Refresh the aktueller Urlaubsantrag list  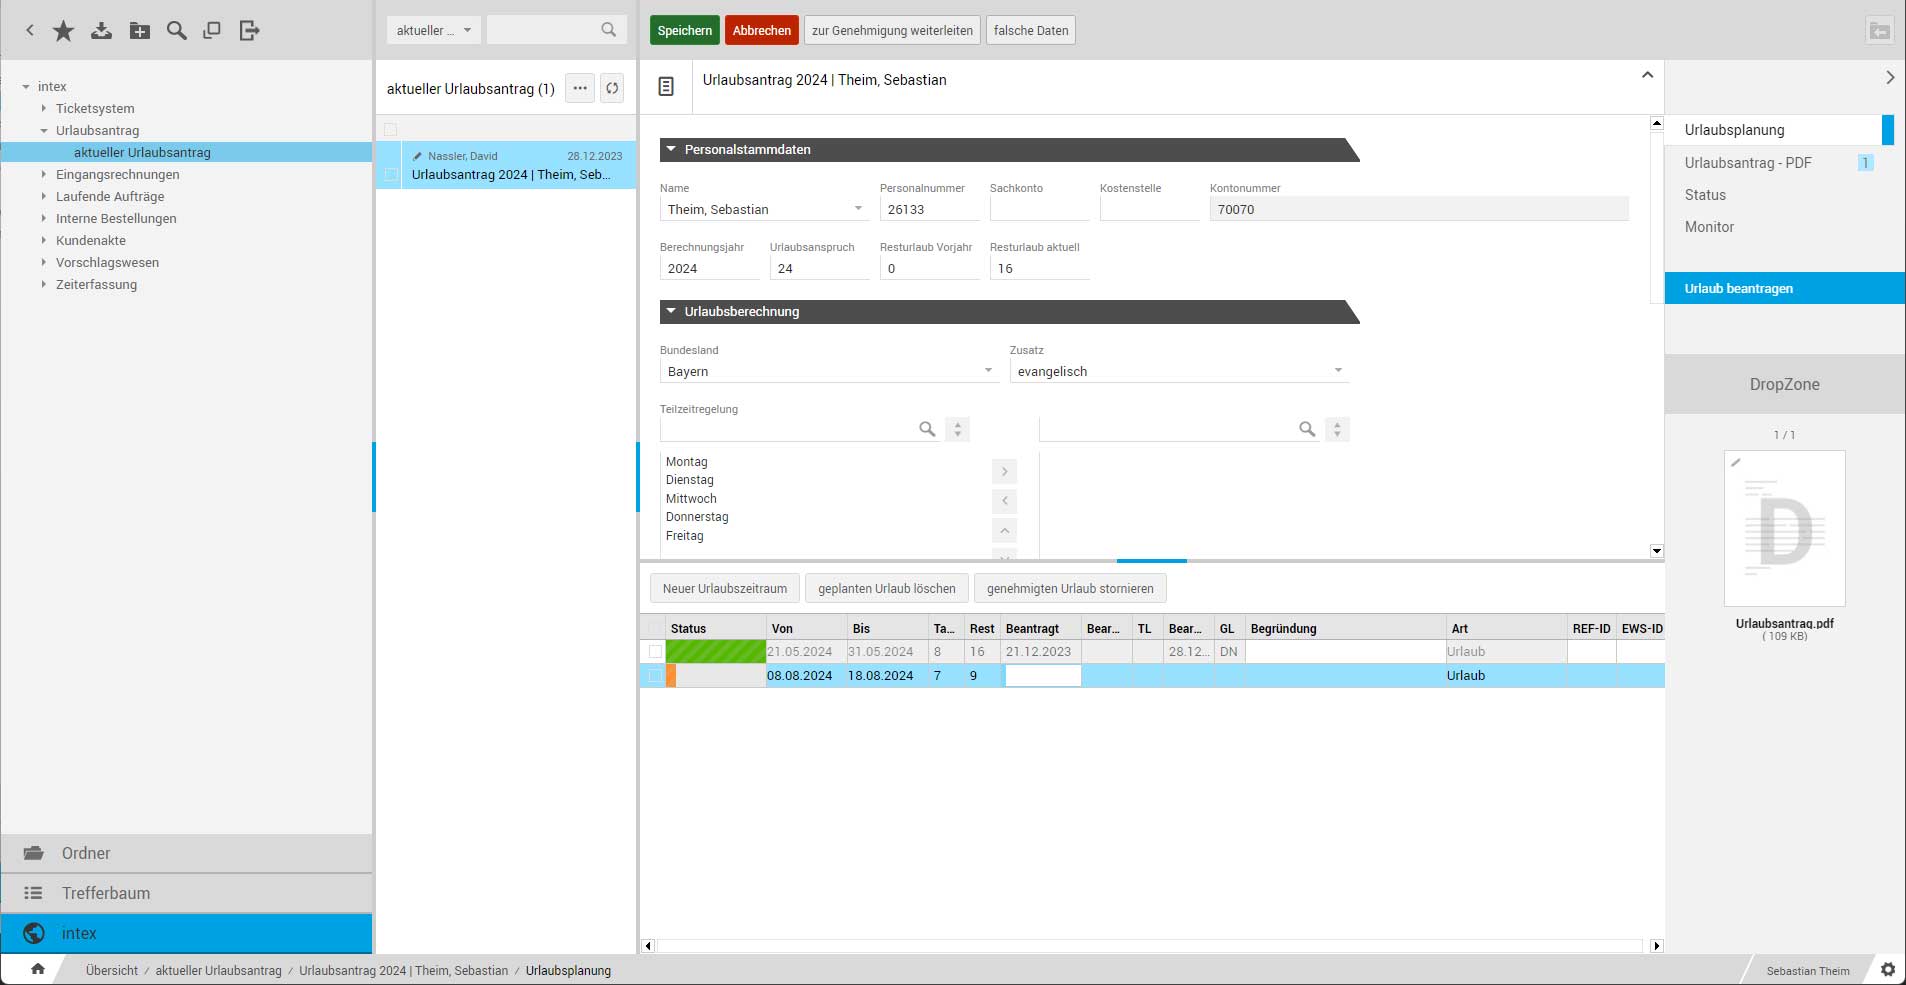(612, 88)
